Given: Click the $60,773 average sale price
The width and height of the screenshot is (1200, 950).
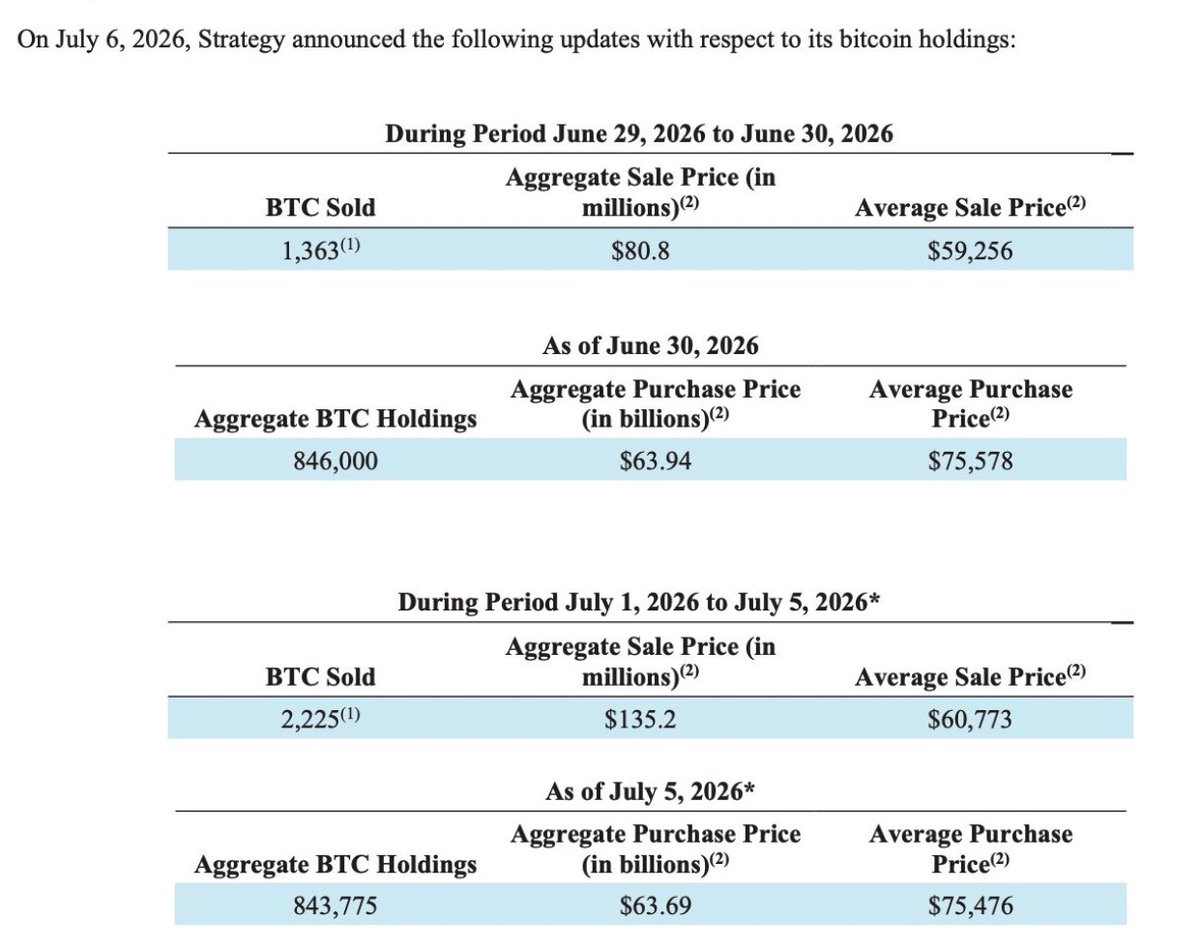Looking at the screenshot, I should 970,718.
